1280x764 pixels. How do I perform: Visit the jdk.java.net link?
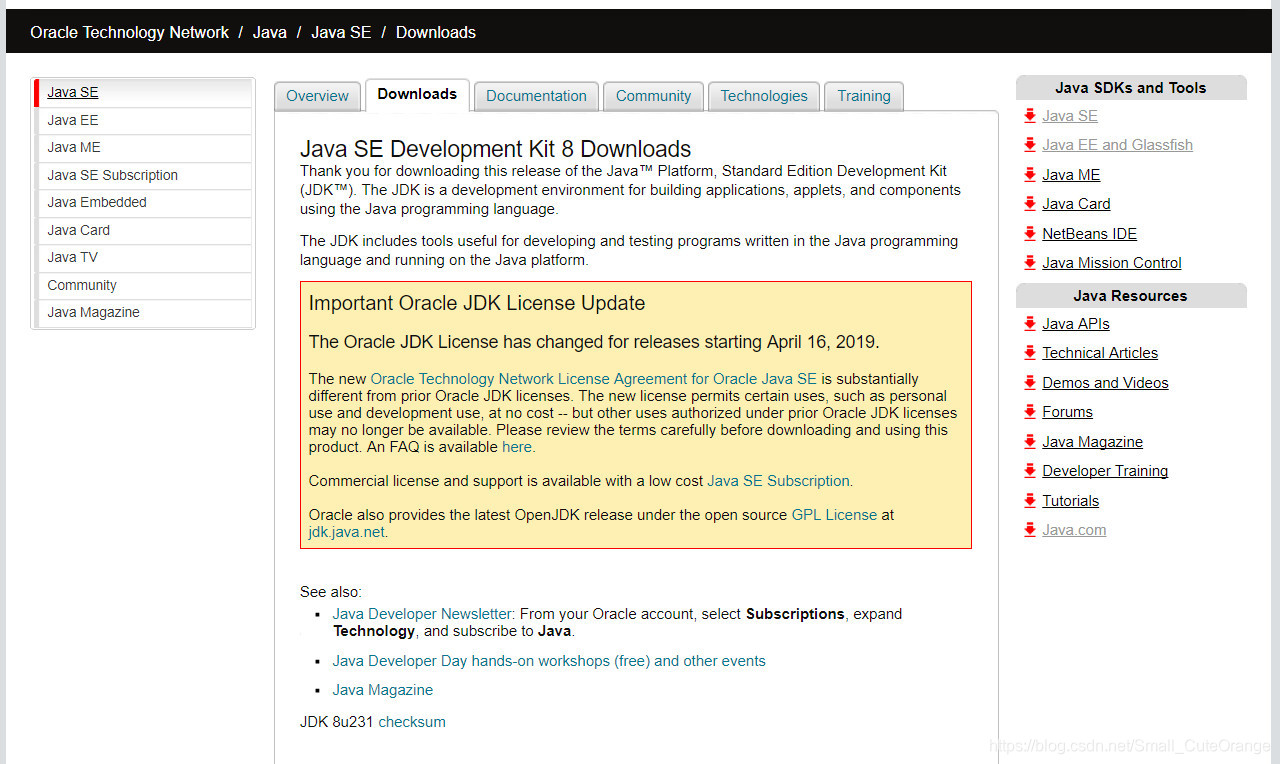(346, 532)
